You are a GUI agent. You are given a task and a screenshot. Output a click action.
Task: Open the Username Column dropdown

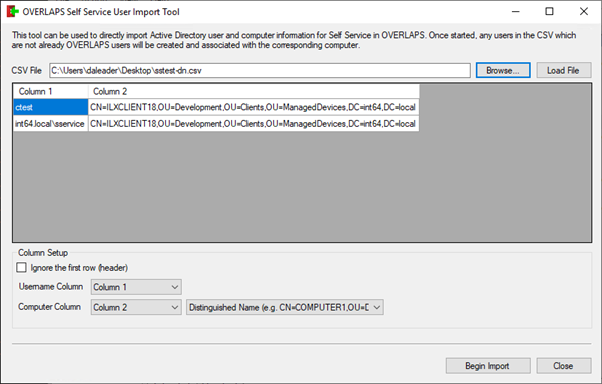pos(136,287)
